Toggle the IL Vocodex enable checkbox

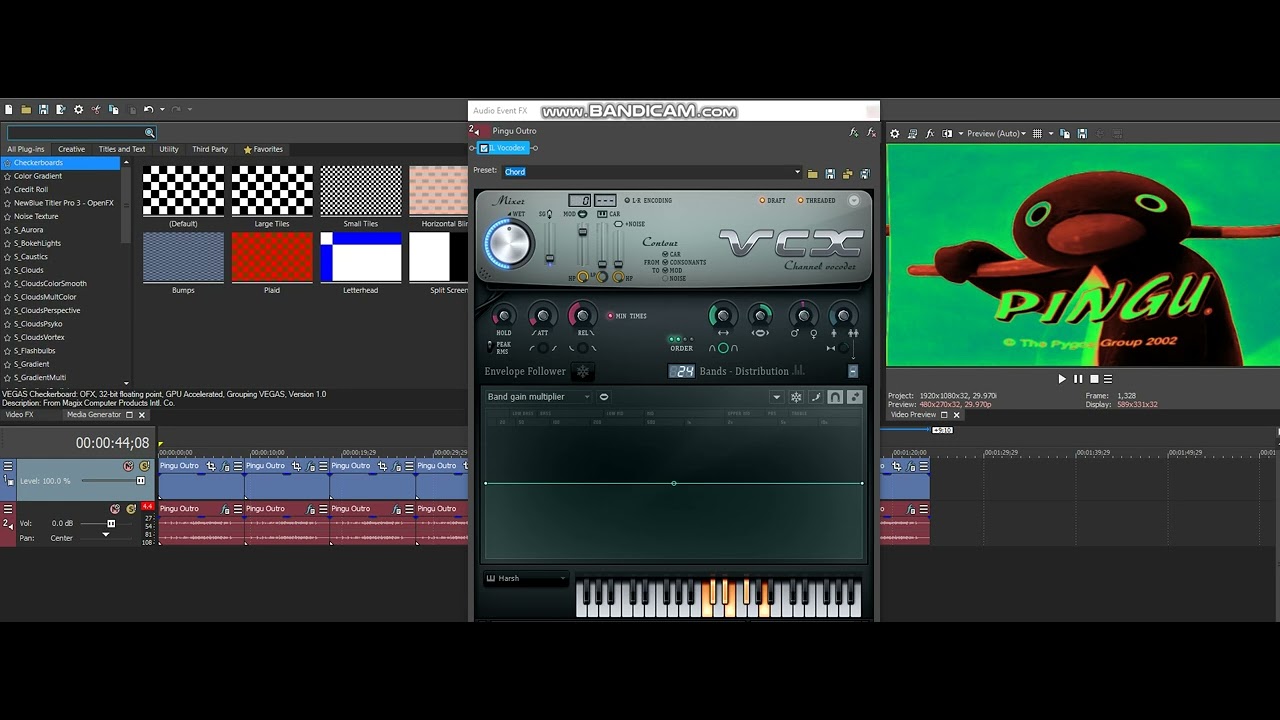pos(484,148)
